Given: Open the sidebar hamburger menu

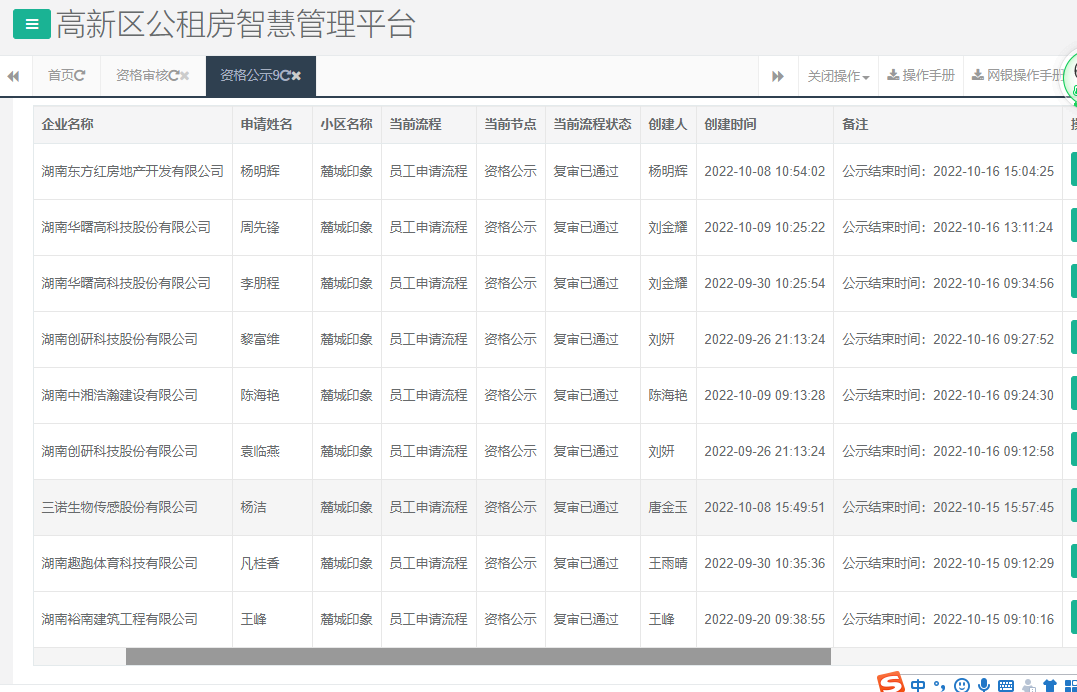Looking at the screenshot, I should coord(33,22).
